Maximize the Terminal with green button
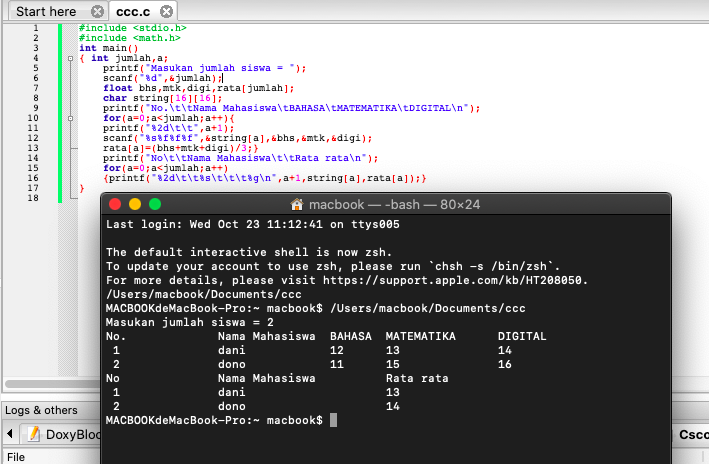 (x=155, y=204)
